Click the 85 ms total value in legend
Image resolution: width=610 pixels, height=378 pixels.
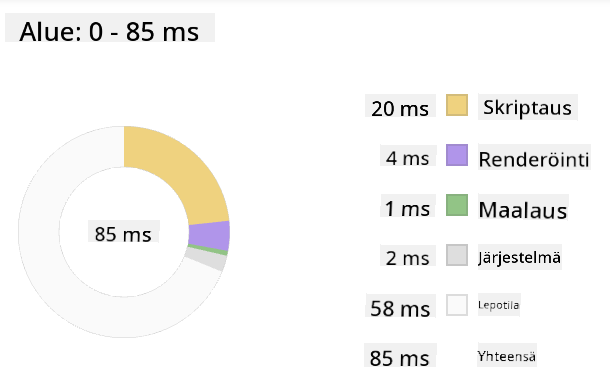click(400, 356)
